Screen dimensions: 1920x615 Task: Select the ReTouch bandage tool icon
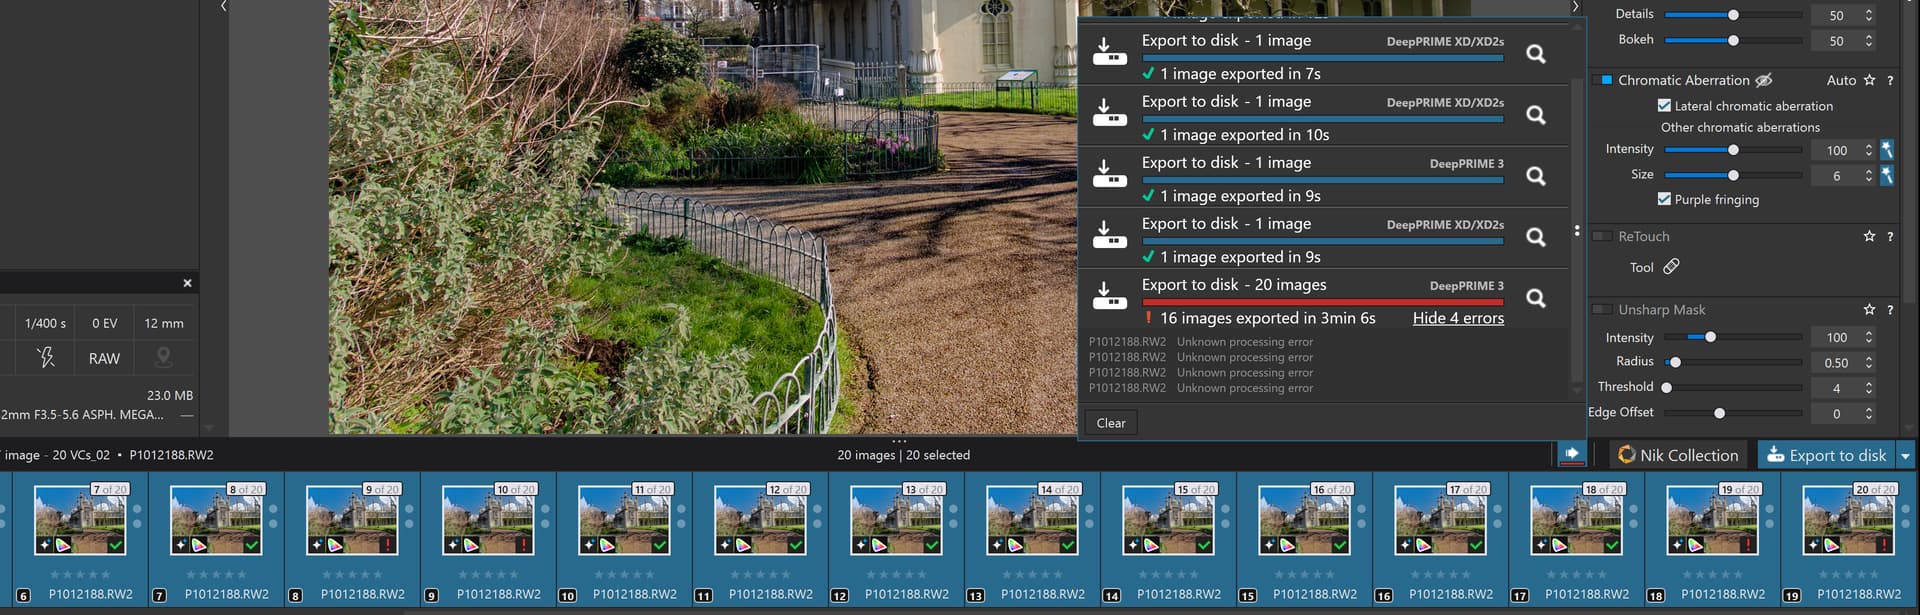point(1671,267)
